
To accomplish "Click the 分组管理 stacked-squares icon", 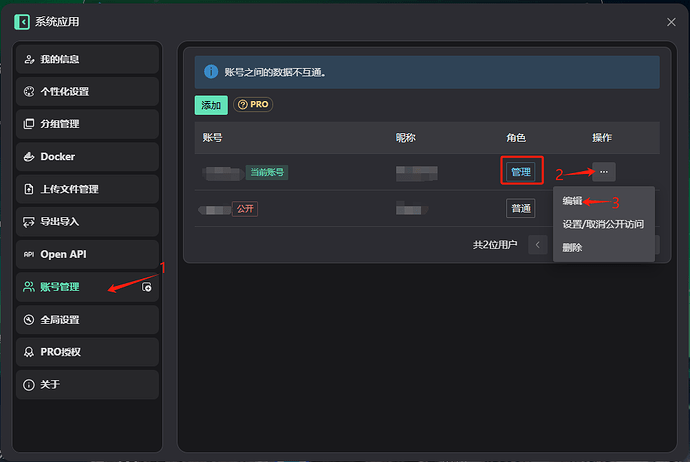I will click(29, 124).
